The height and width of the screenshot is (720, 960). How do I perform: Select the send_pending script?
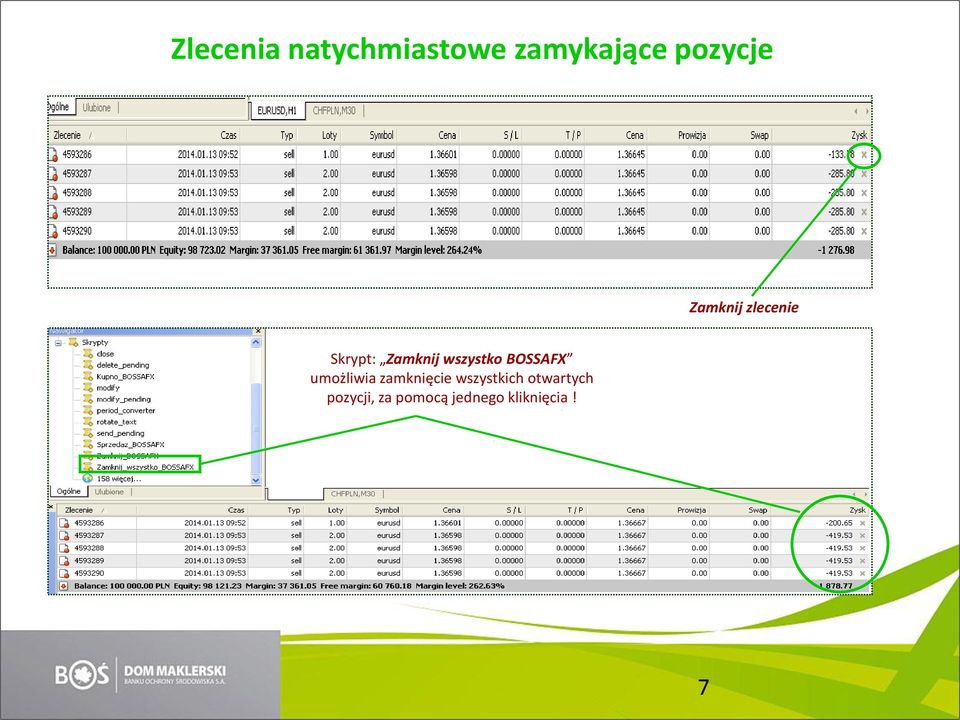[120, 433]
